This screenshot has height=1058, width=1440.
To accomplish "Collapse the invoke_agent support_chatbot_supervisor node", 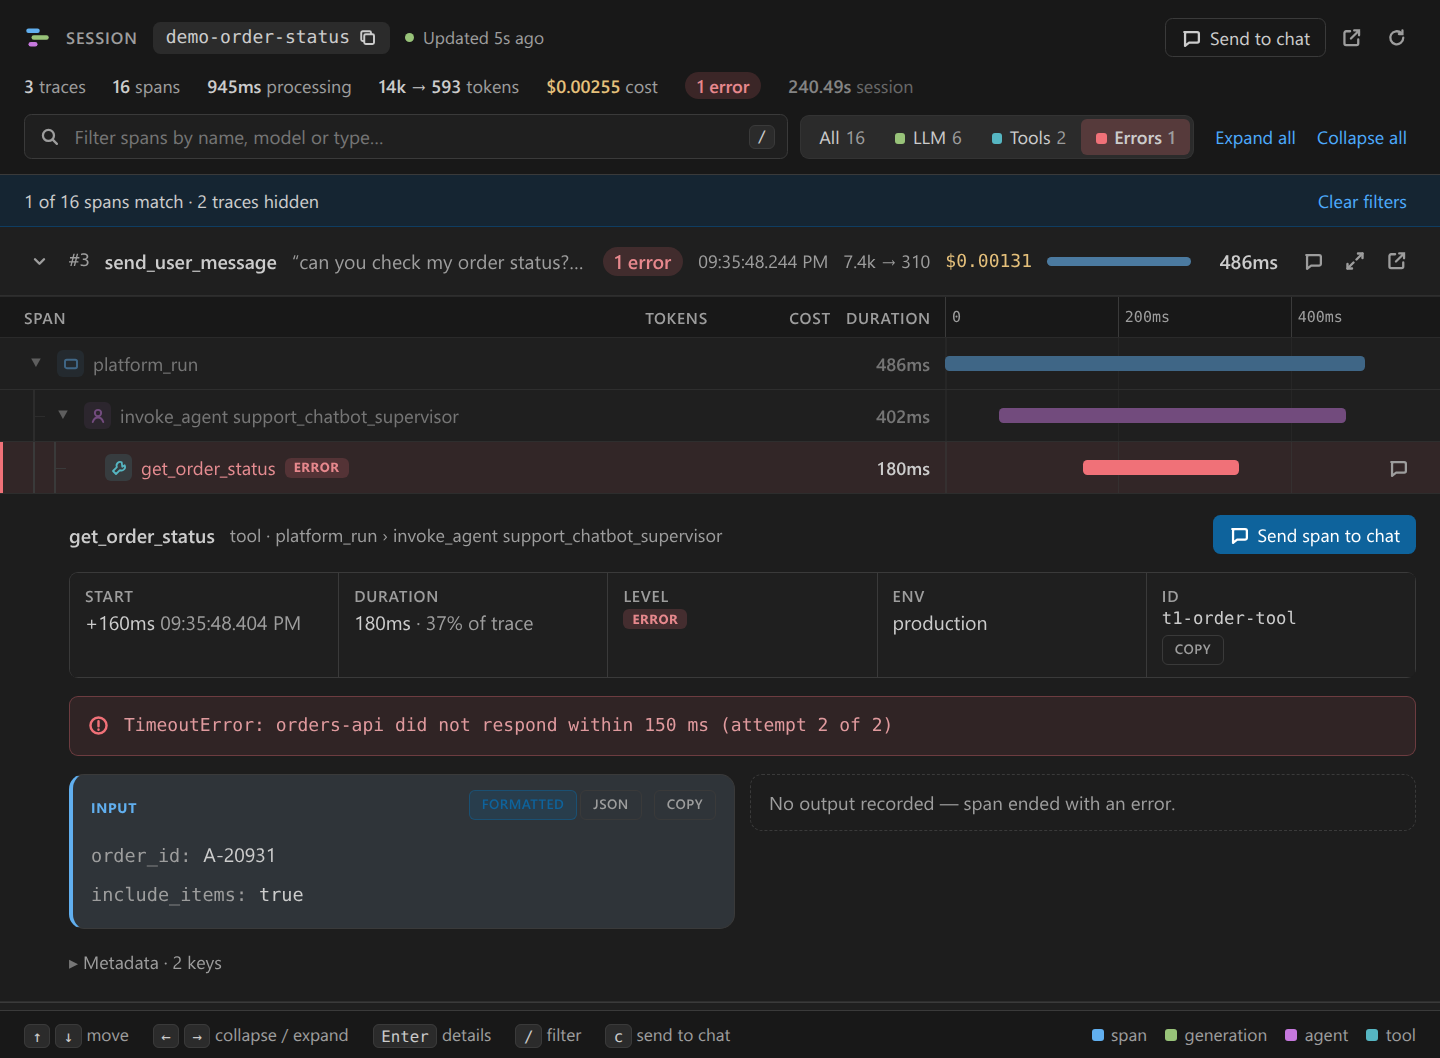I will pos(63,415).
